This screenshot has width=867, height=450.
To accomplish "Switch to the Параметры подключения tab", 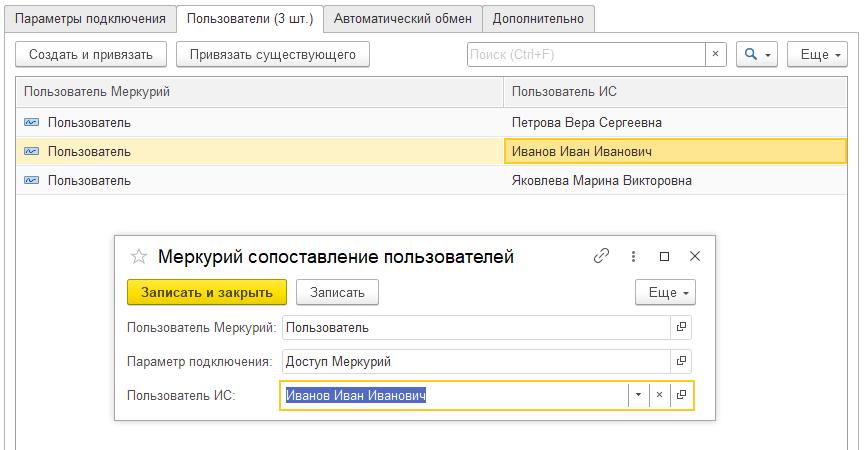I will (91, 19).
